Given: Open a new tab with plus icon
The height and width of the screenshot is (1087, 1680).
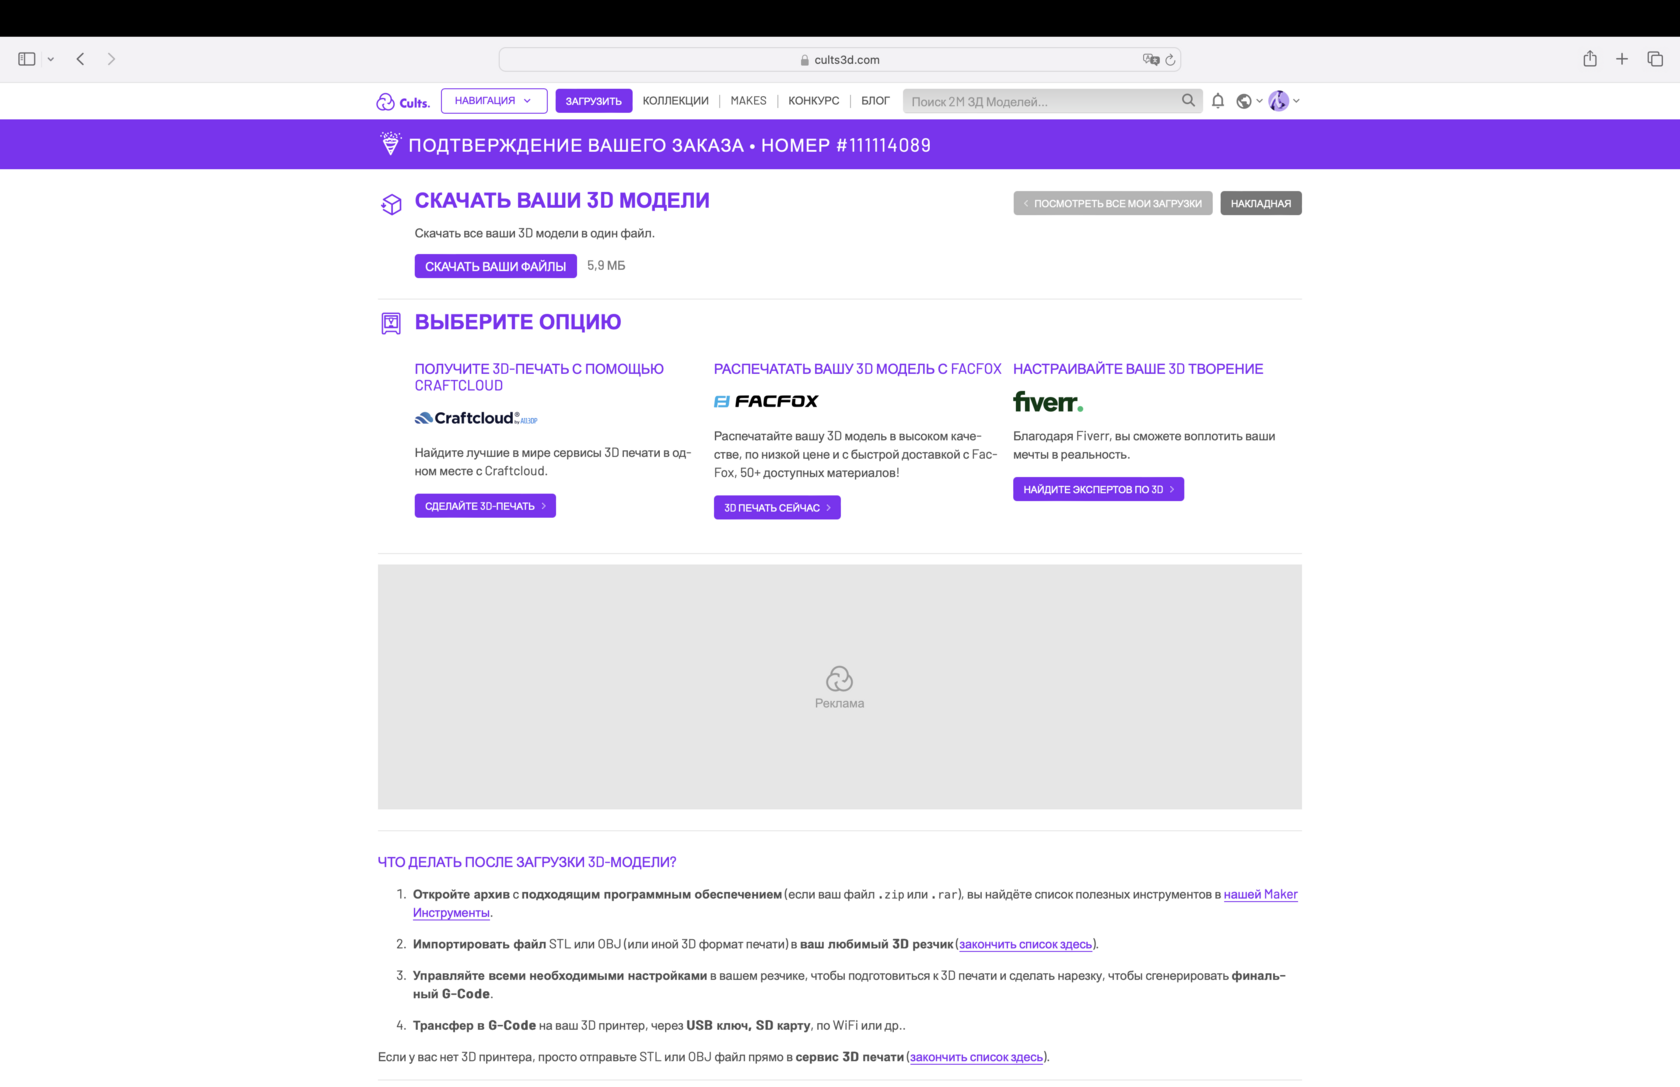Looking at the screenshot, I should [1622, 59].
